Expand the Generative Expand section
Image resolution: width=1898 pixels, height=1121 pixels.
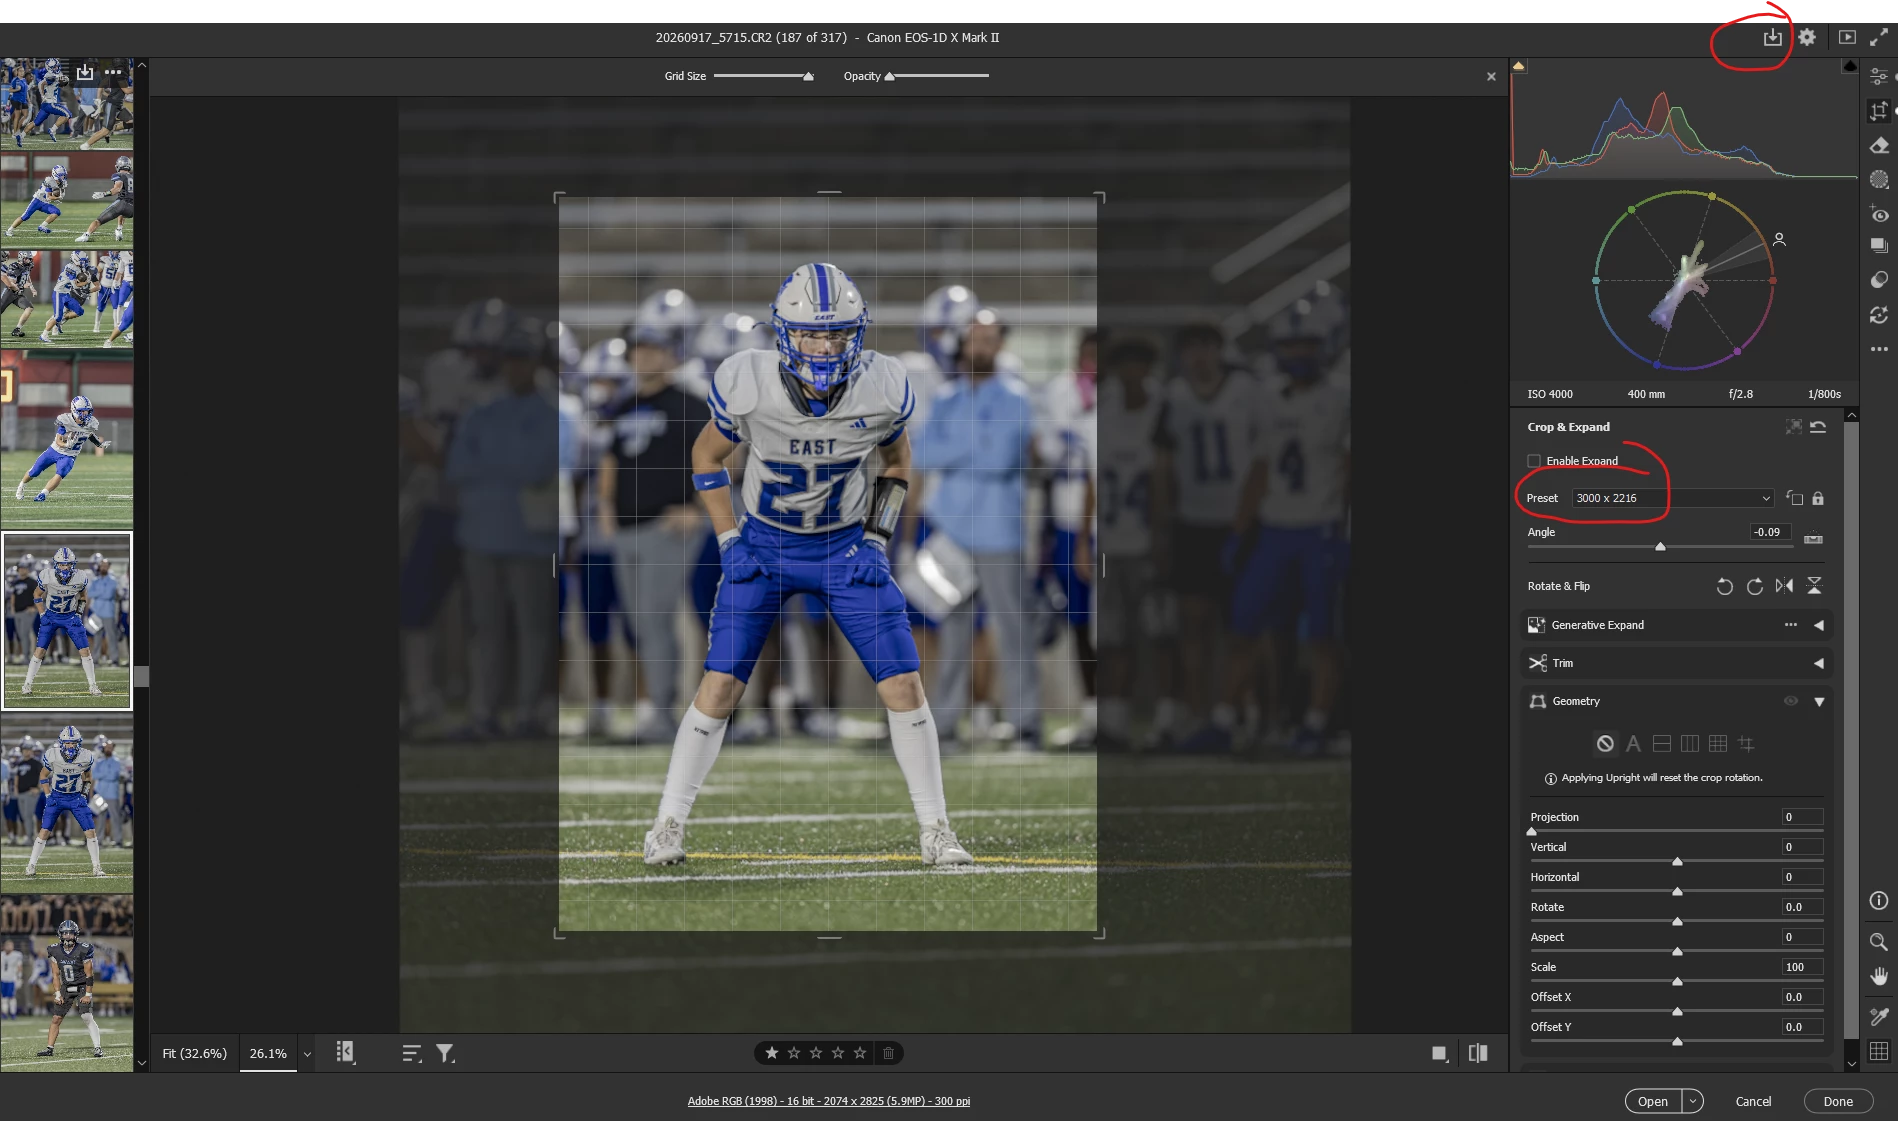pyautogui.click(x=1819, y=625)
